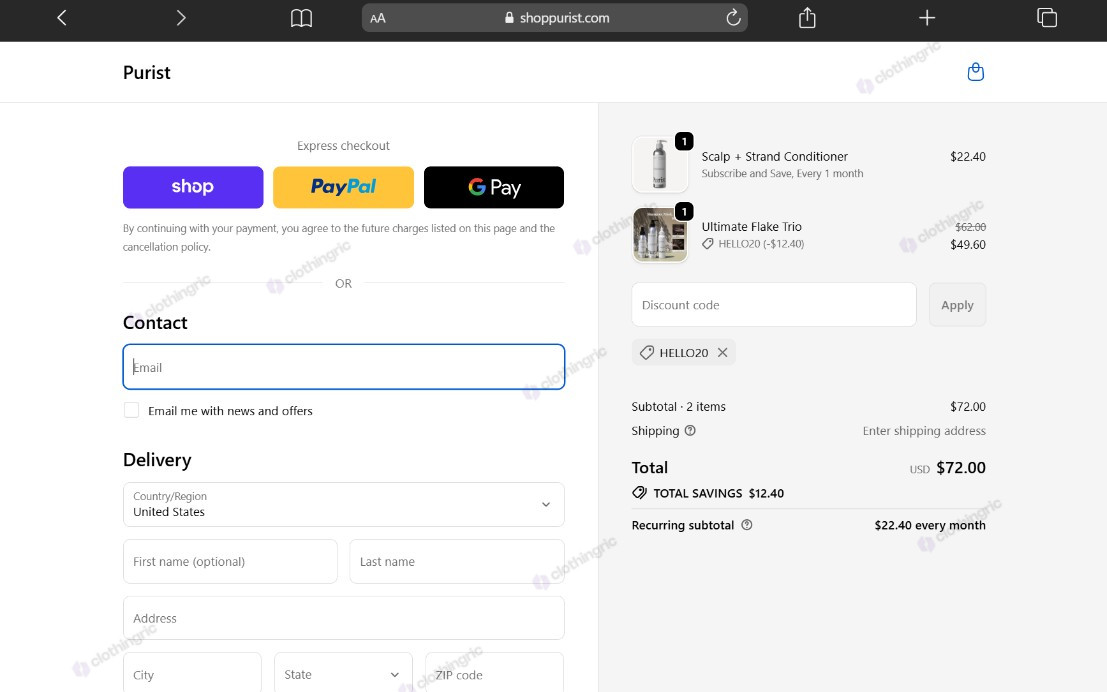Click the Shipping help question mark icon

(x=690, y=431)
